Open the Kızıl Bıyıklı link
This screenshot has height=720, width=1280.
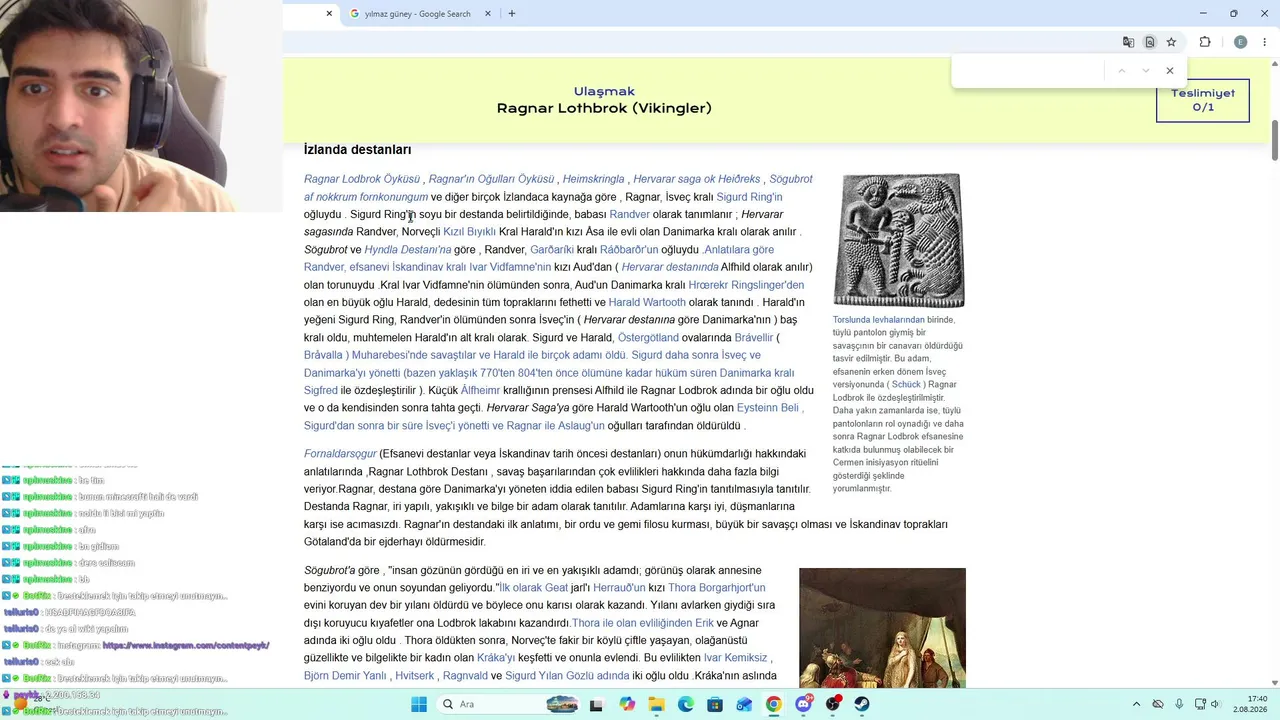coord(470,232)
